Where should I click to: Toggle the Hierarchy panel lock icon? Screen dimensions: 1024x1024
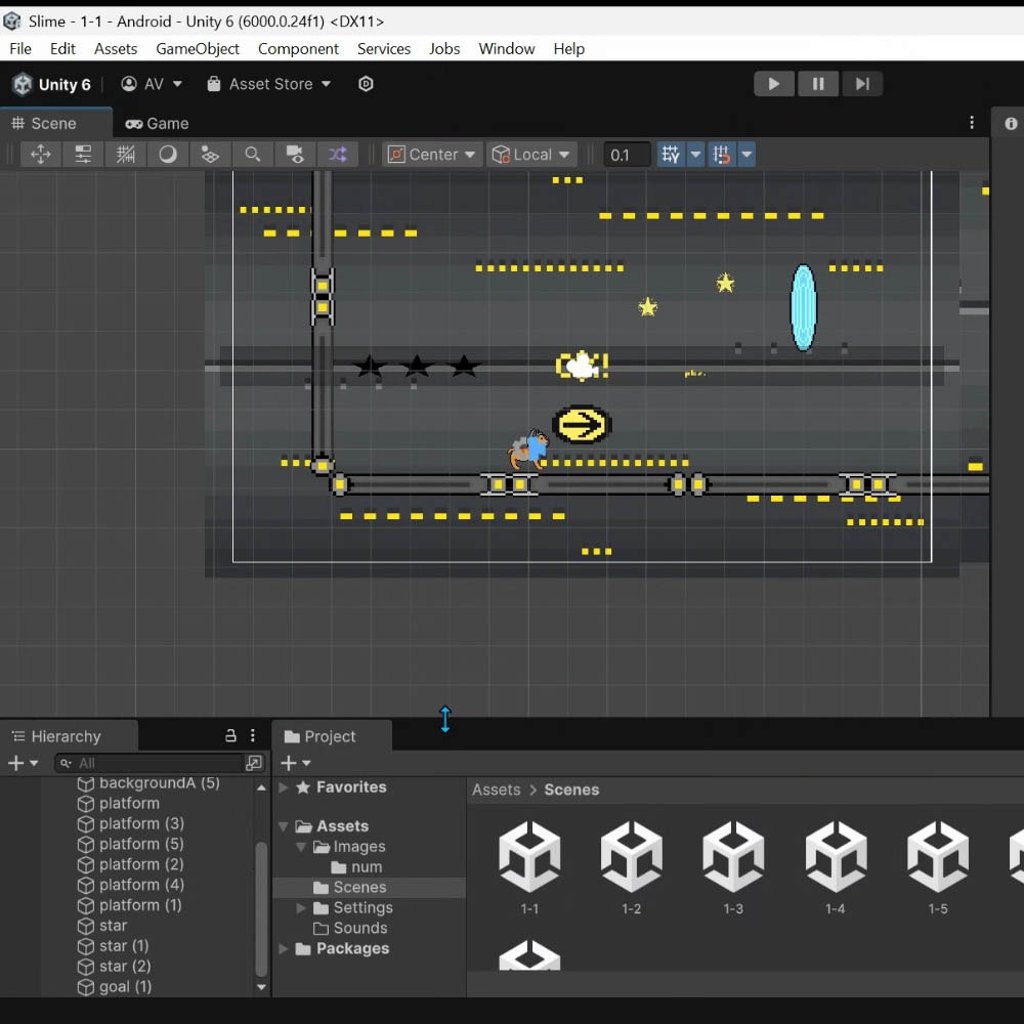230,736
